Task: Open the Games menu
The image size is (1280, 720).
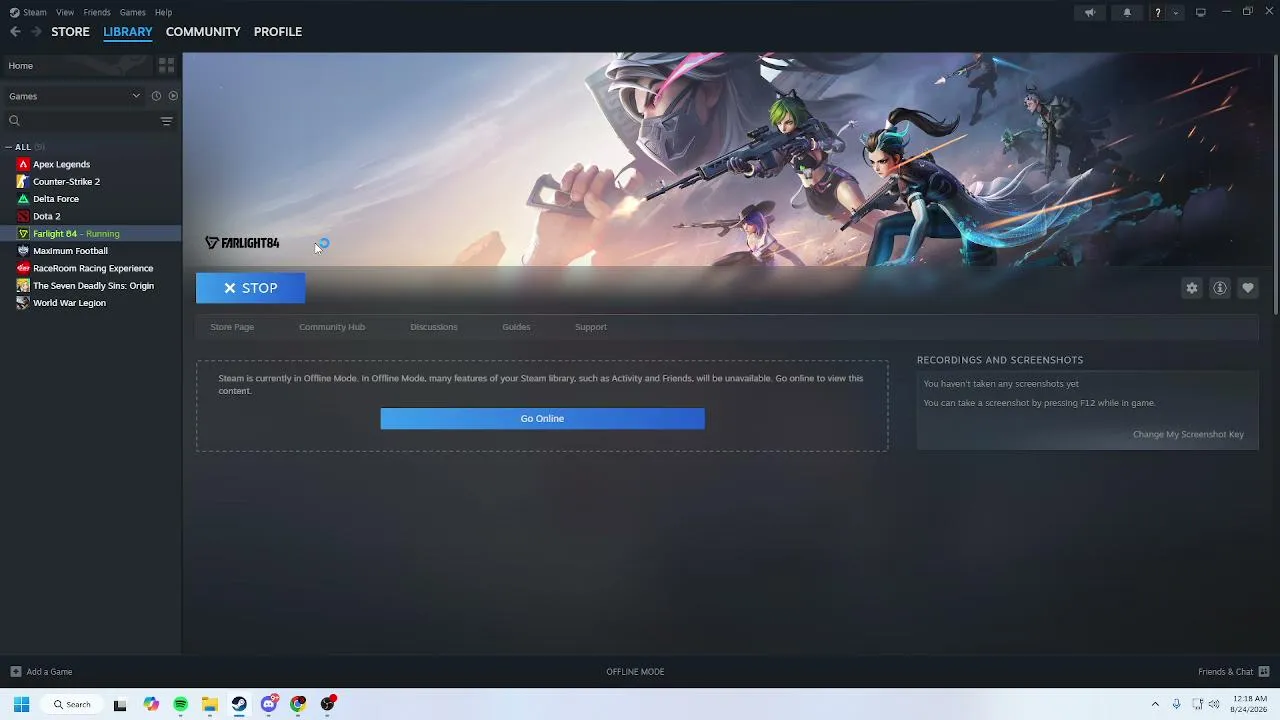Action: click(x=133, y=12)
